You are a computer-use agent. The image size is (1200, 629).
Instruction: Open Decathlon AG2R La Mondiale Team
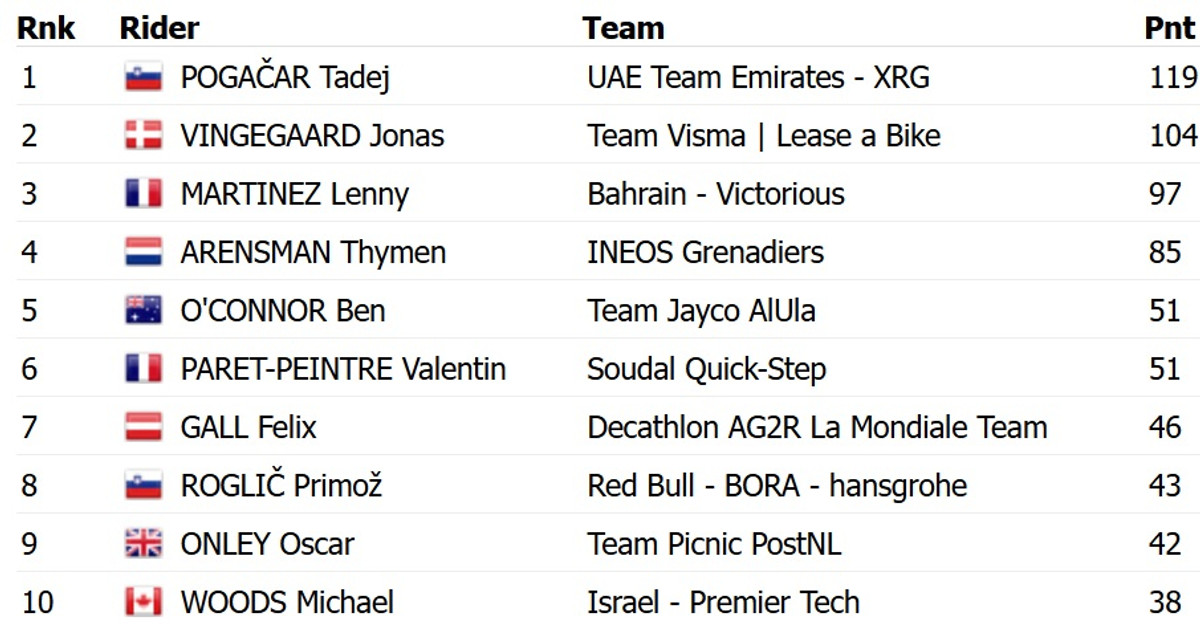point(817,427)
